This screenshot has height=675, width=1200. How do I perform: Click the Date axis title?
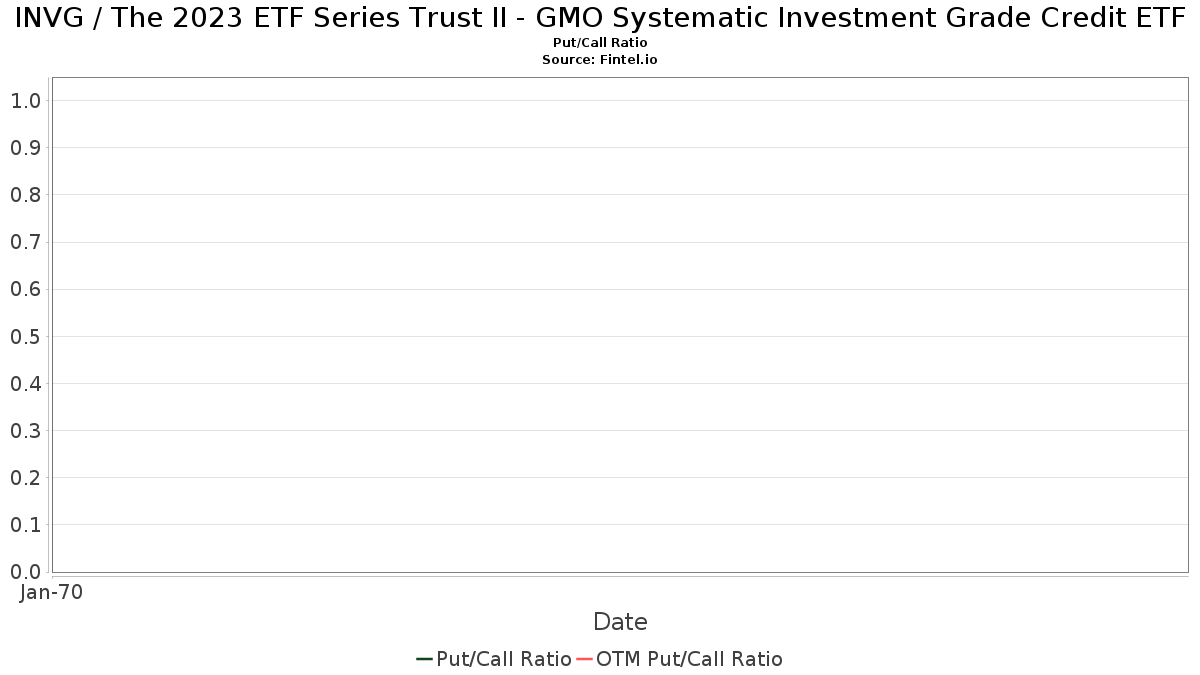(x=620, y=622)
